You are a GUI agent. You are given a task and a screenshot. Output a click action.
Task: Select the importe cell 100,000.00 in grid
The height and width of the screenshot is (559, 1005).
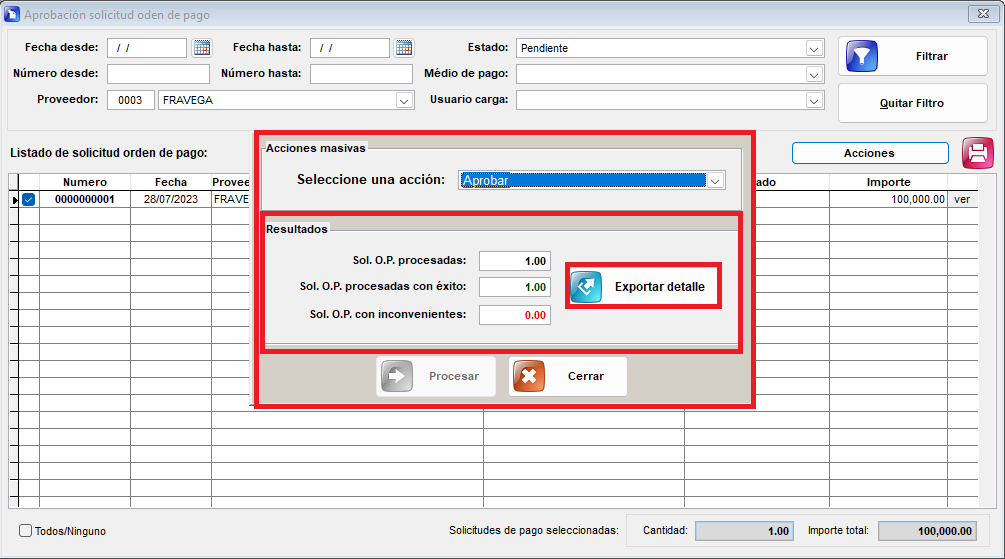coord(888,199)
